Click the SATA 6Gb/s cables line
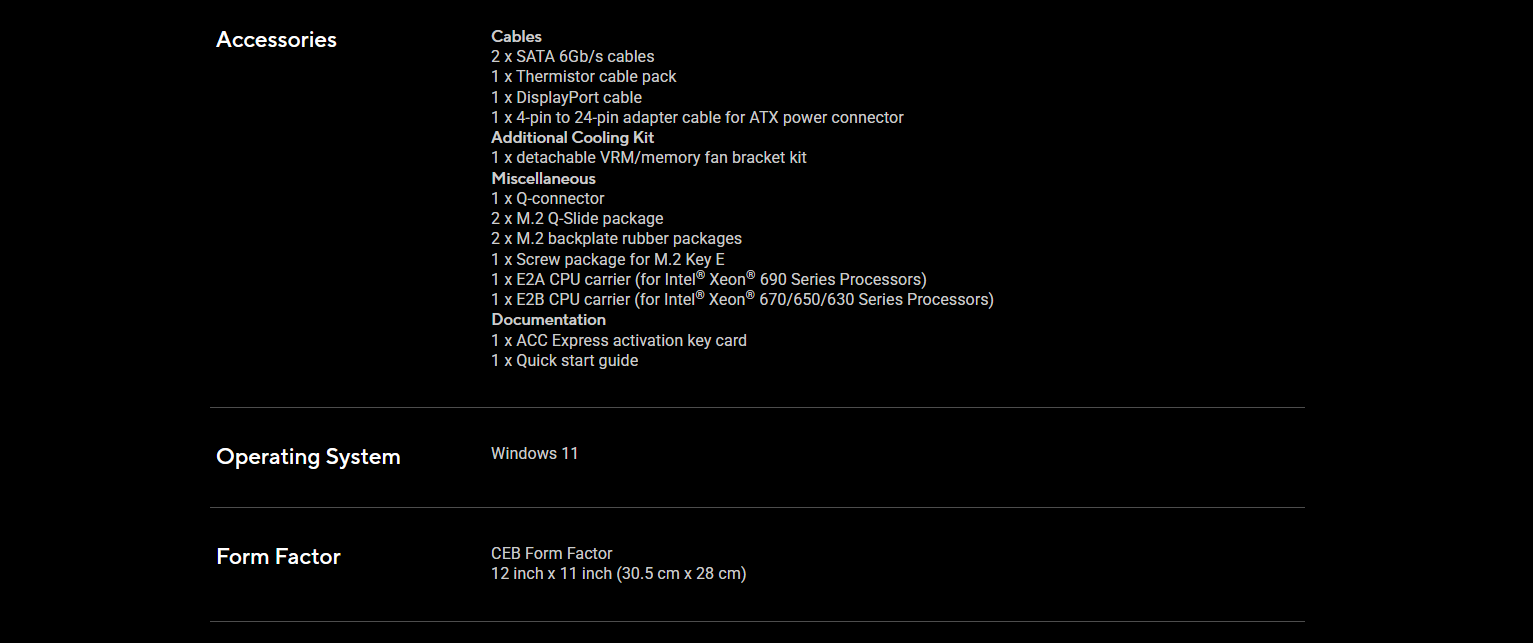The width and height of the screenshot is (1533, 643). (x=573, y=57)
